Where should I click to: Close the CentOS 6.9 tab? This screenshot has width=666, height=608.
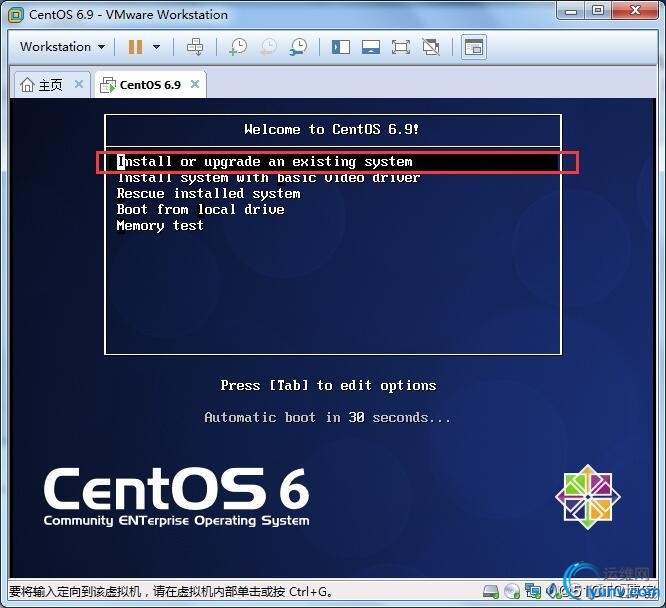pyautogui.click(x=195, y=84)
